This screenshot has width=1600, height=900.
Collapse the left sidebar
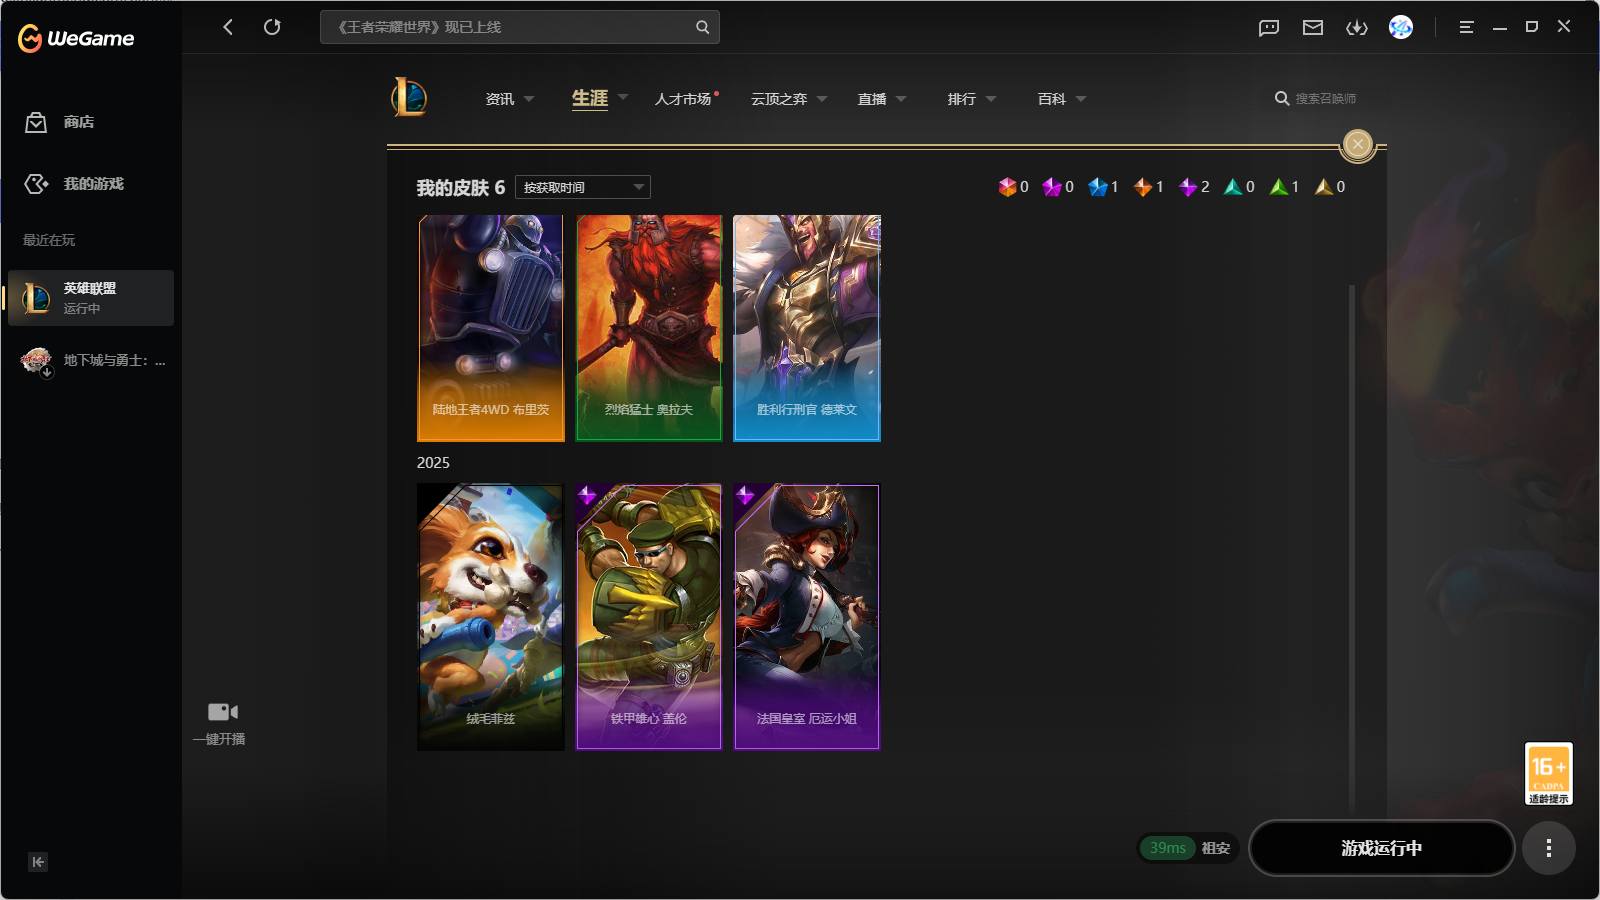(x=38, y=862)
